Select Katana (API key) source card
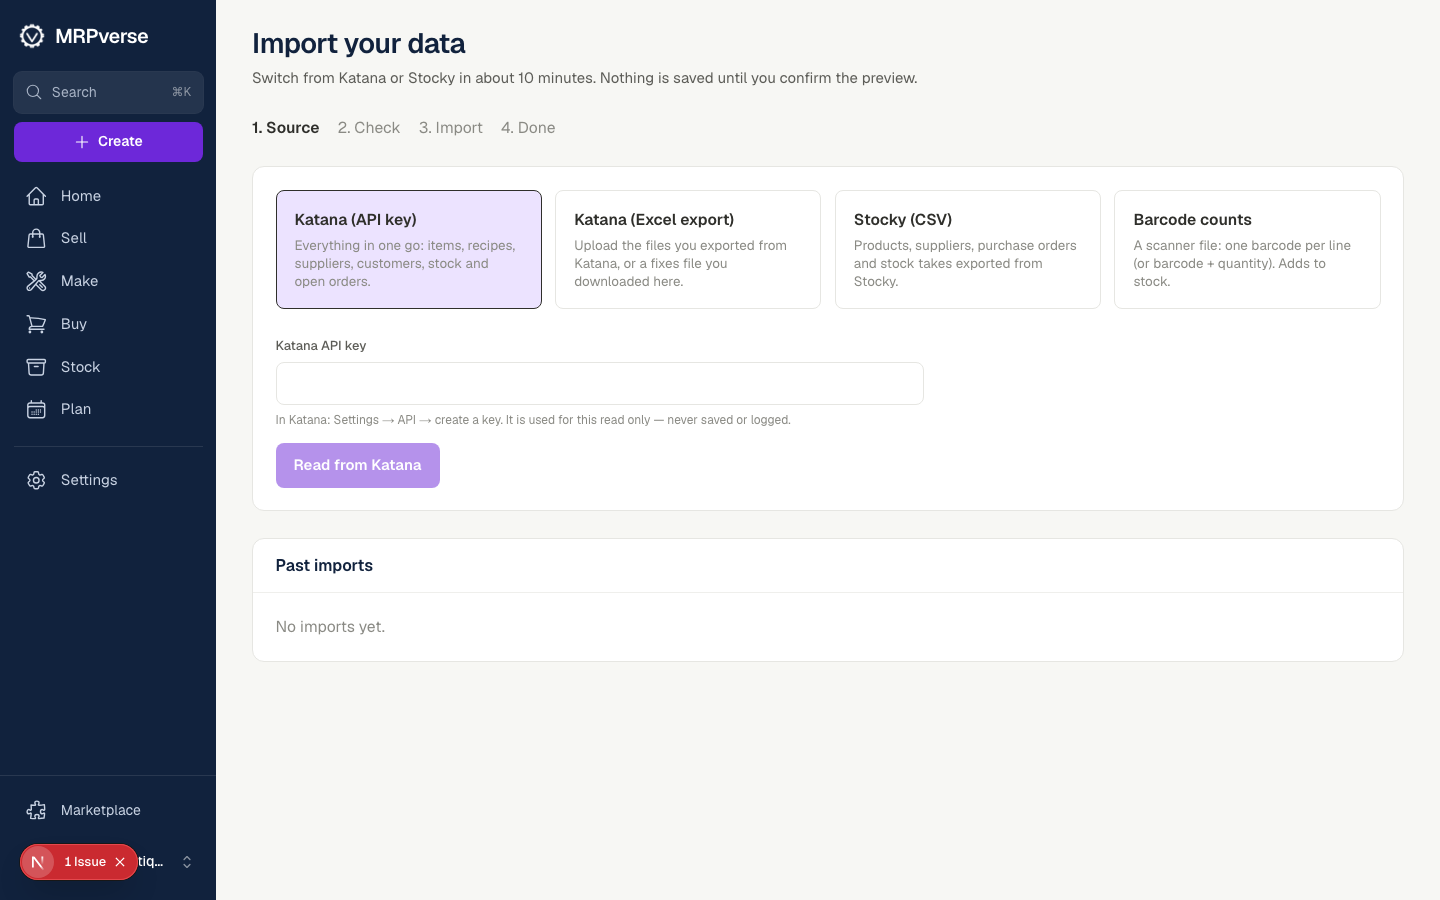This screenshot has width=1440, height=900. pyautogui.click(x=409, y=249)
